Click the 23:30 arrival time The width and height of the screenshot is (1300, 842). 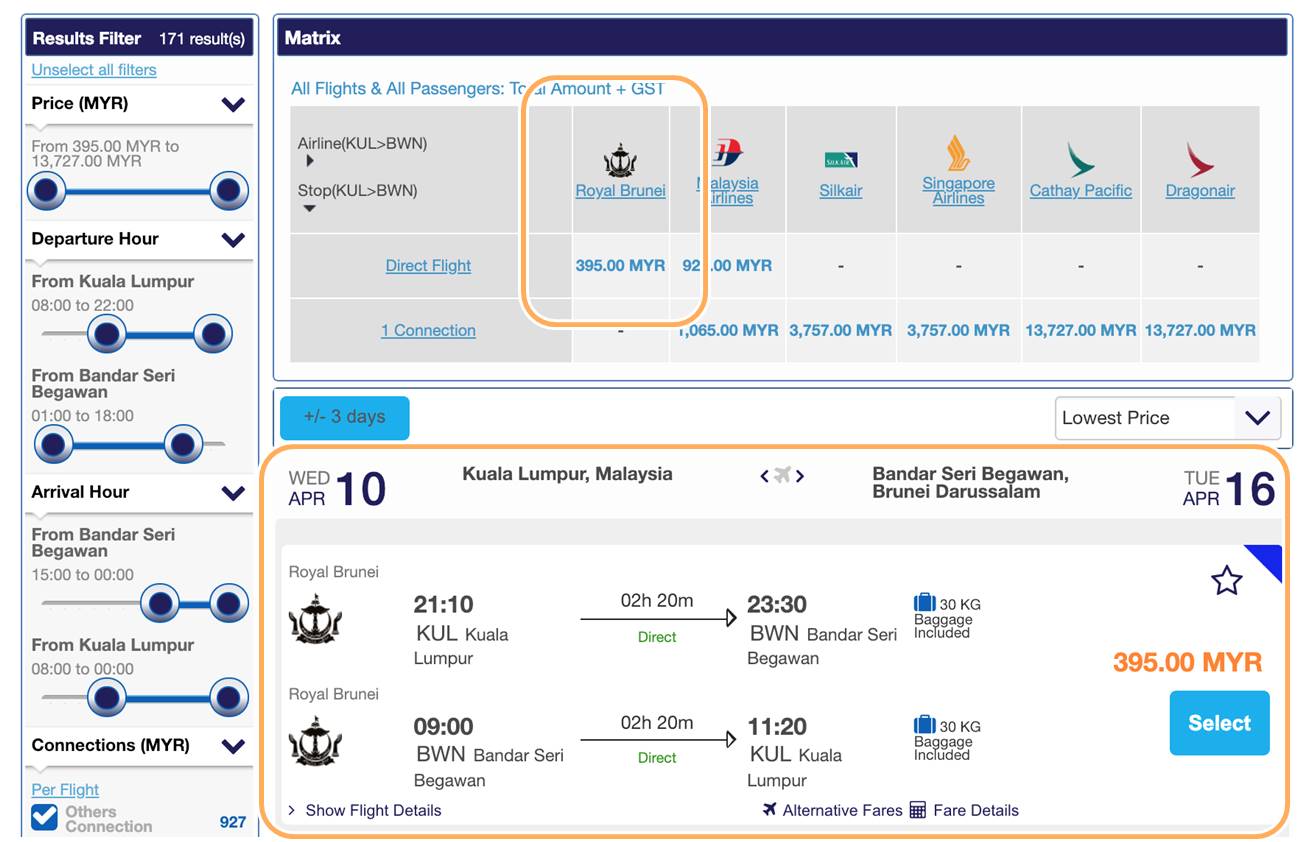[x=777, y=604]
